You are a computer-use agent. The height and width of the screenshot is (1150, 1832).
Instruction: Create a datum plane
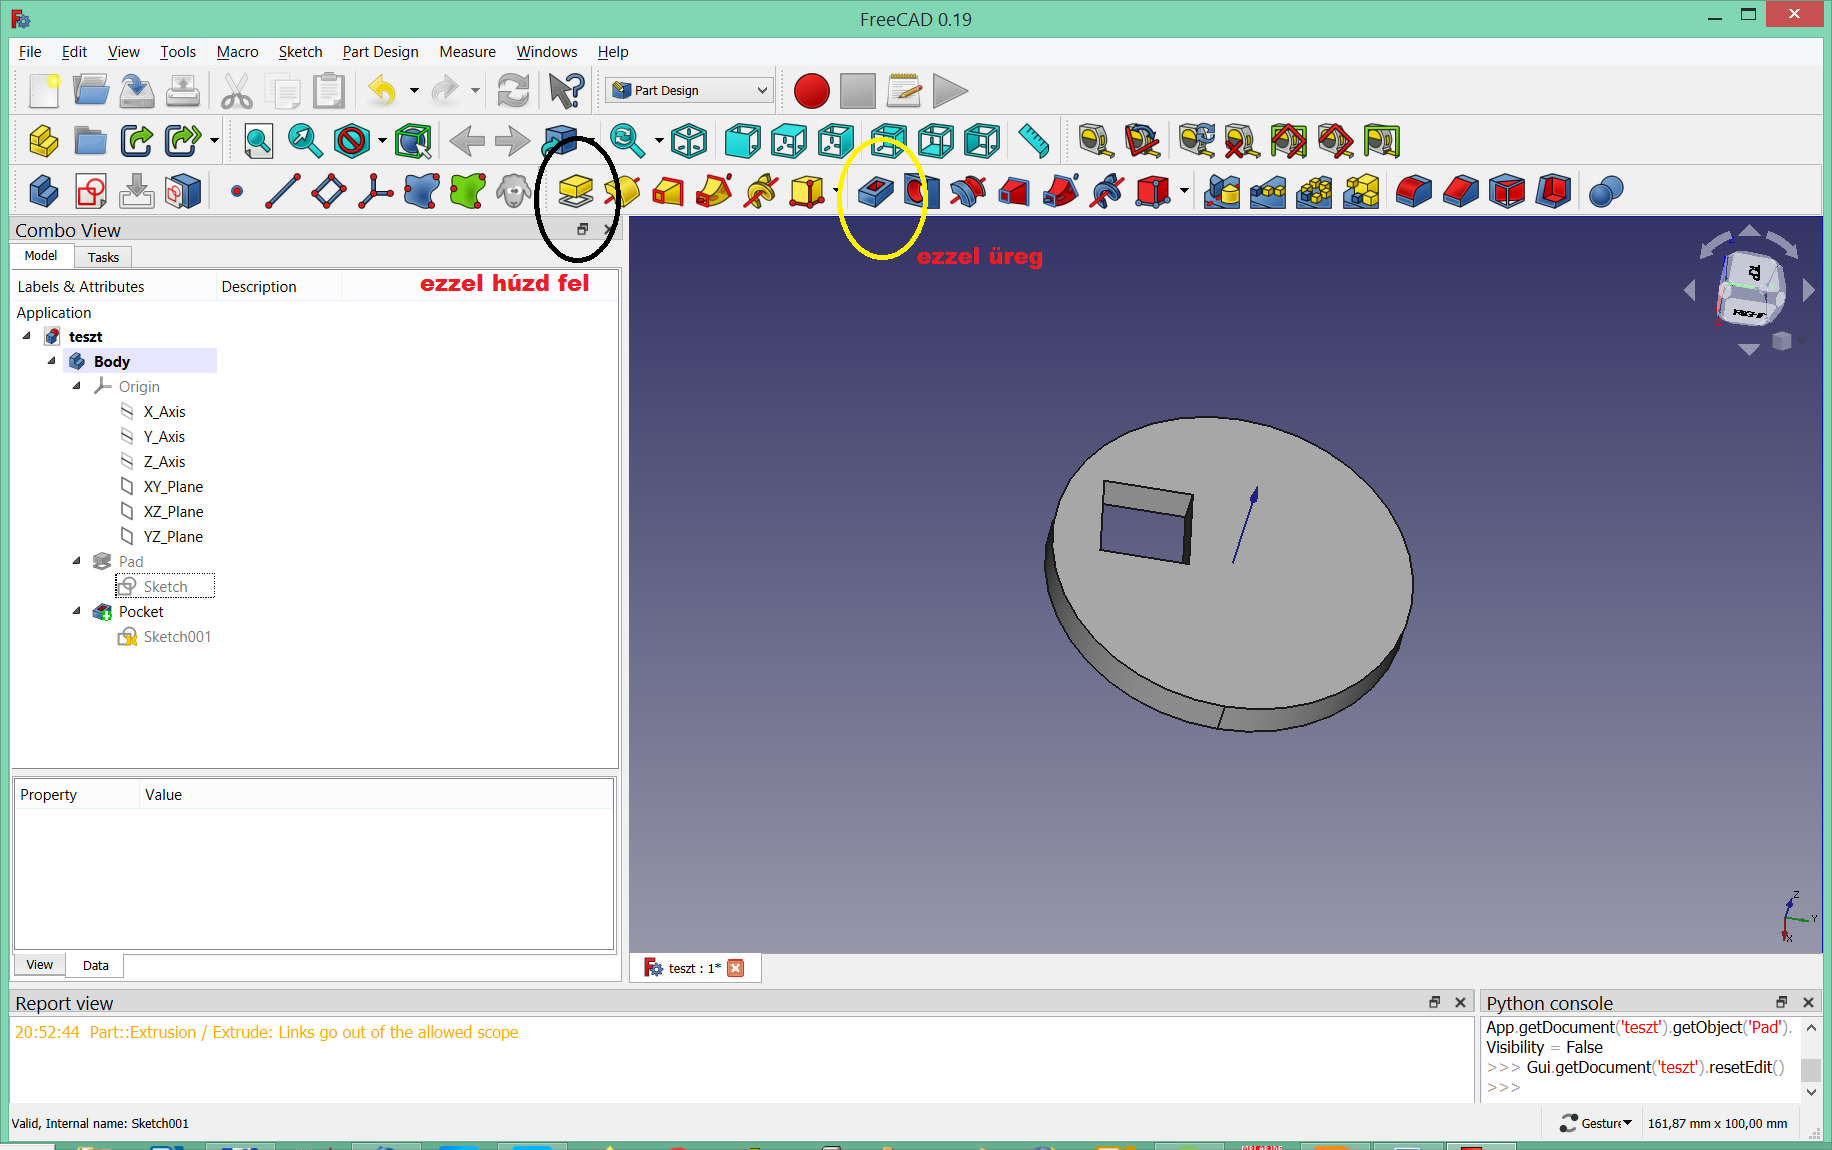(x=329, y=191)
